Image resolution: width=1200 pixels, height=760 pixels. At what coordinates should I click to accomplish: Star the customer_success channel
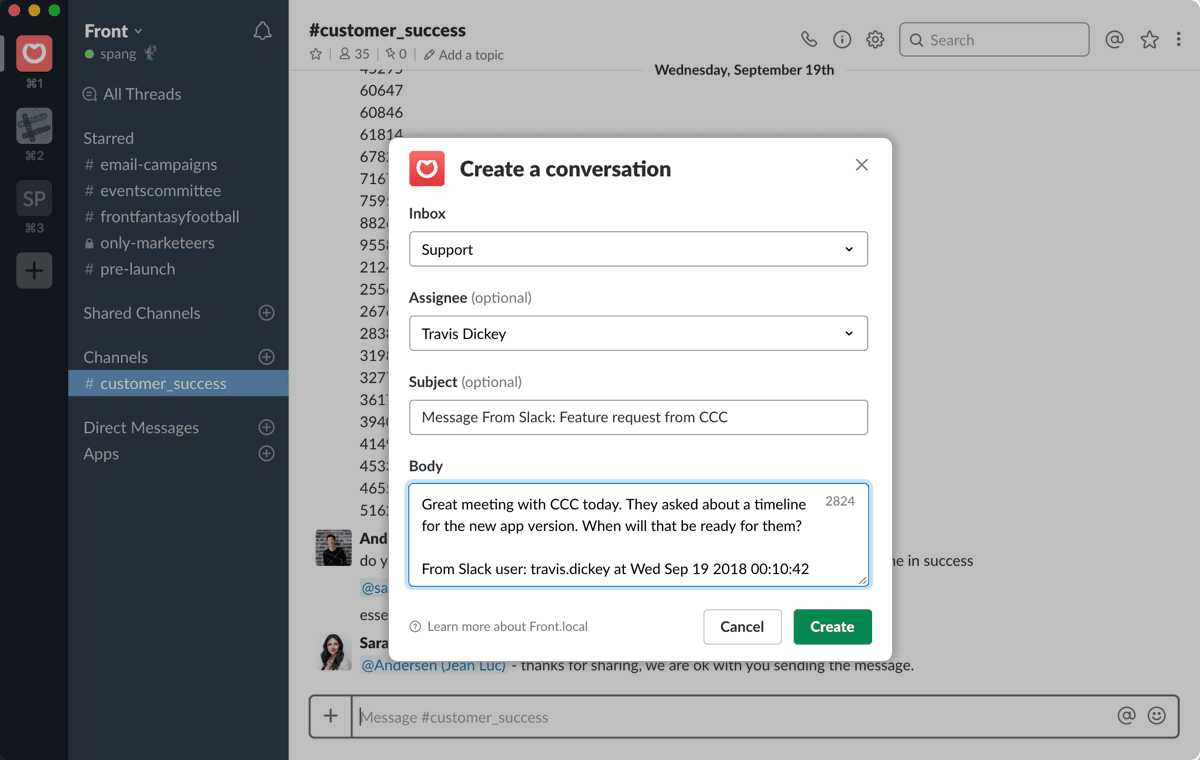316,55
